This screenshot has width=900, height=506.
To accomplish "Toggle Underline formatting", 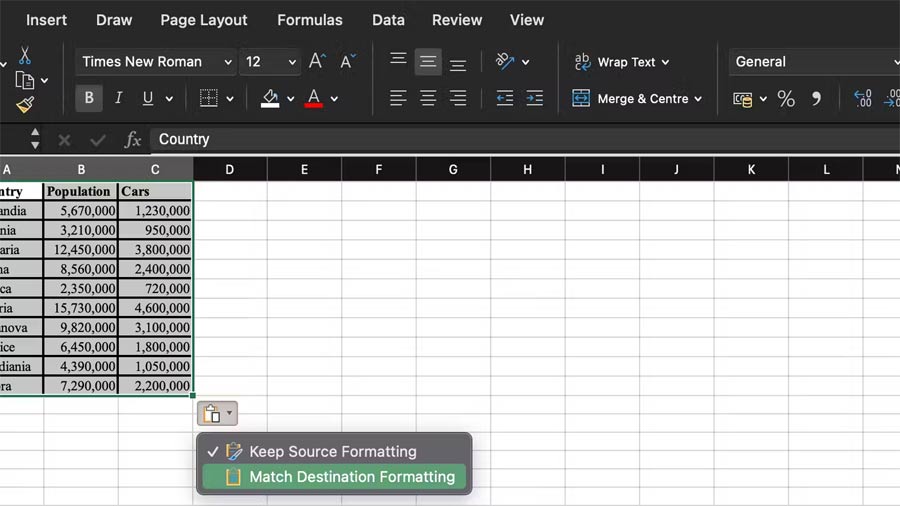I will pos(148,98).
